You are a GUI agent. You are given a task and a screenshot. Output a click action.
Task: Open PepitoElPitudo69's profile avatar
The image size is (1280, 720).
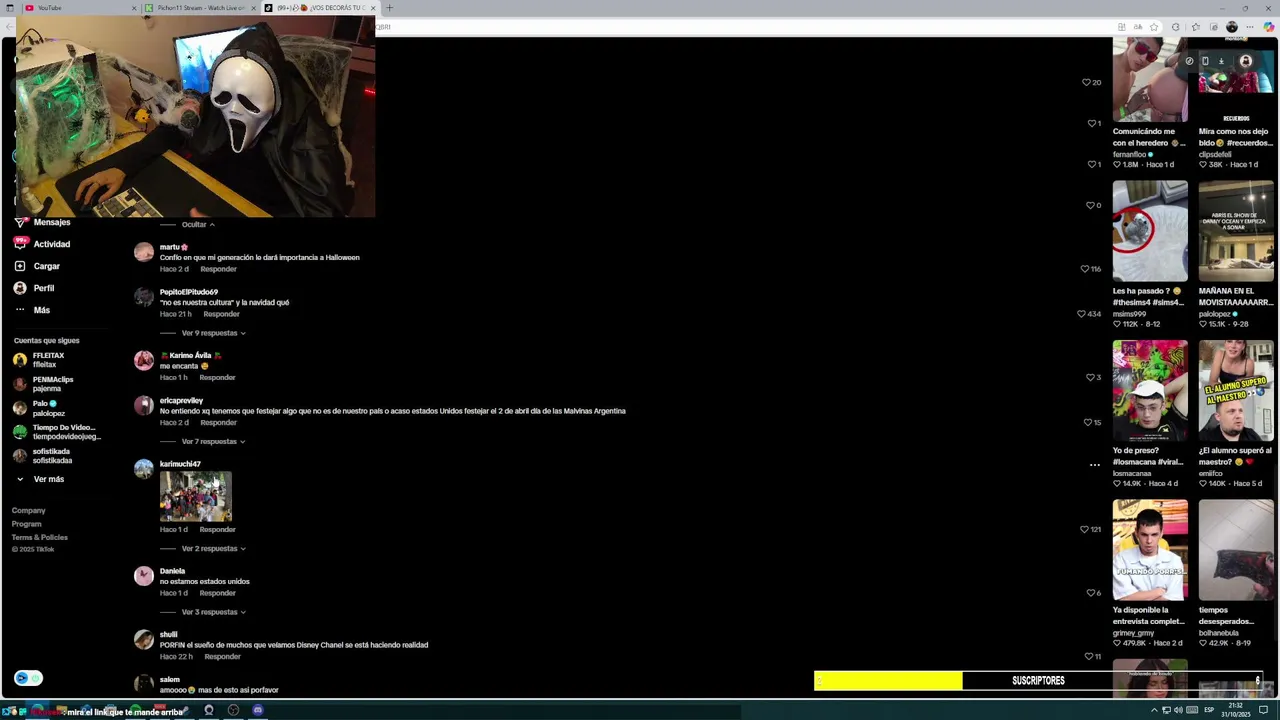pyautogui.click(x=144, y=297)
